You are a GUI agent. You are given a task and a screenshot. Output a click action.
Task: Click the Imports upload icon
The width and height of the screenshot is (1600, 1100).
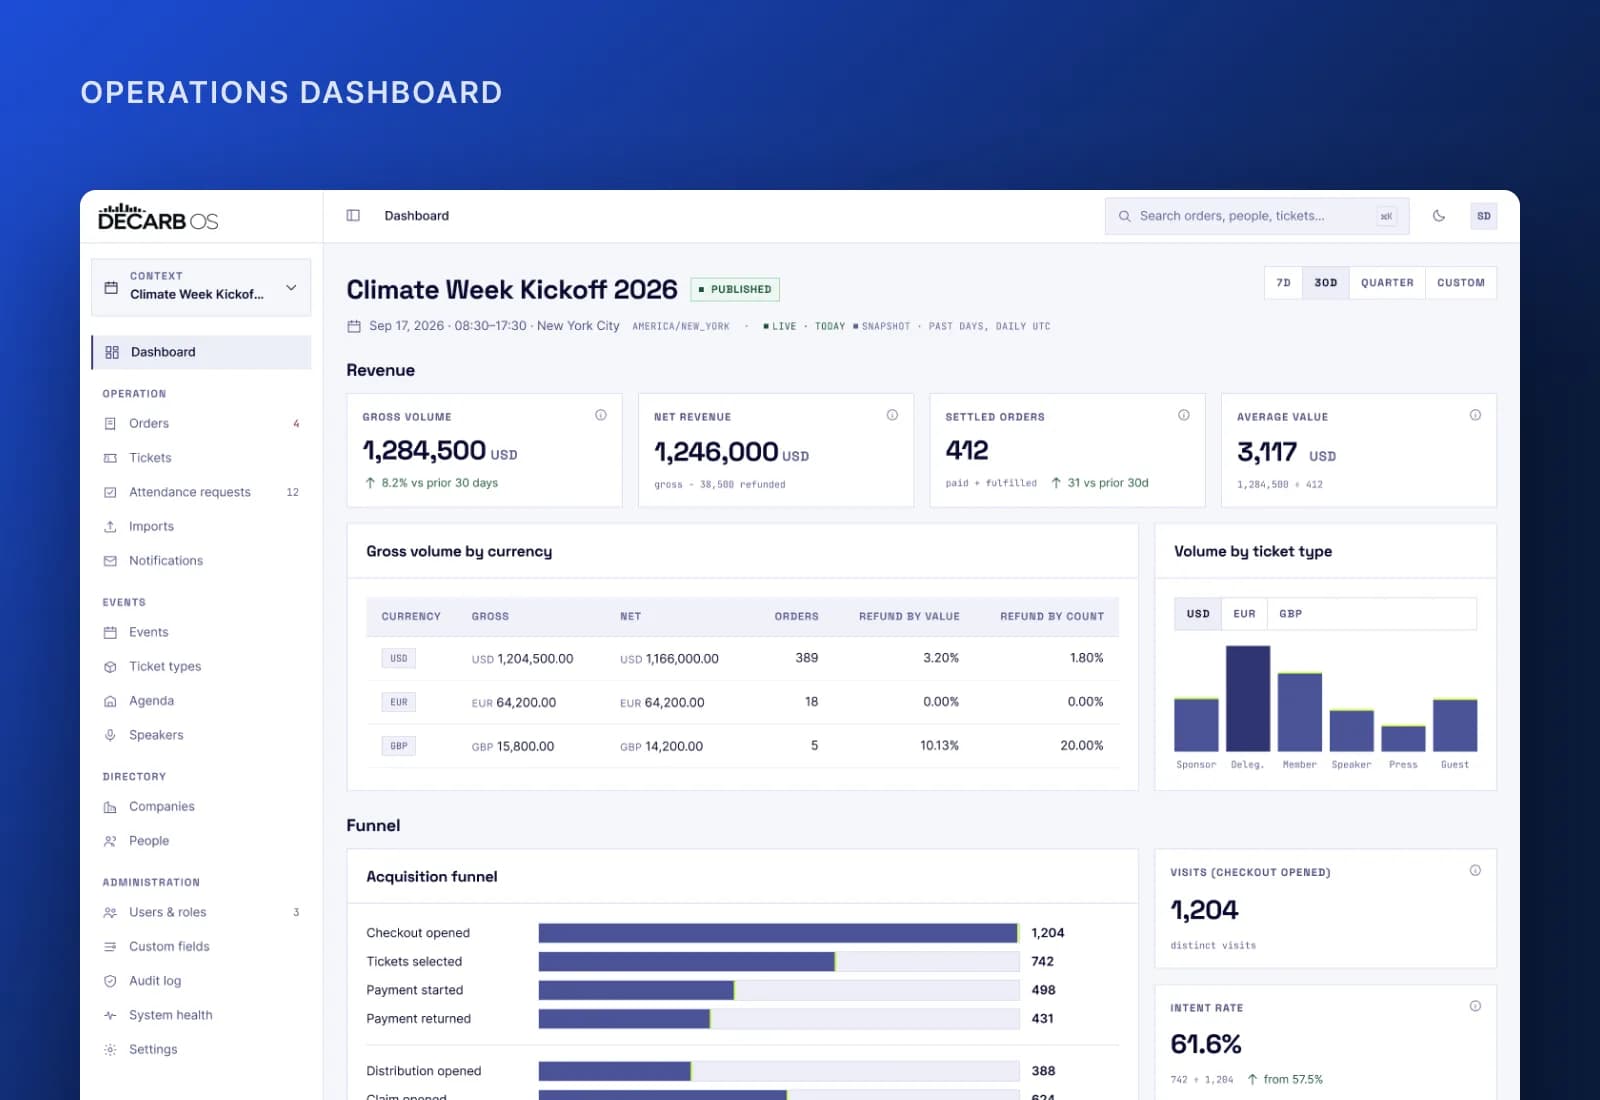click(110, 527)
